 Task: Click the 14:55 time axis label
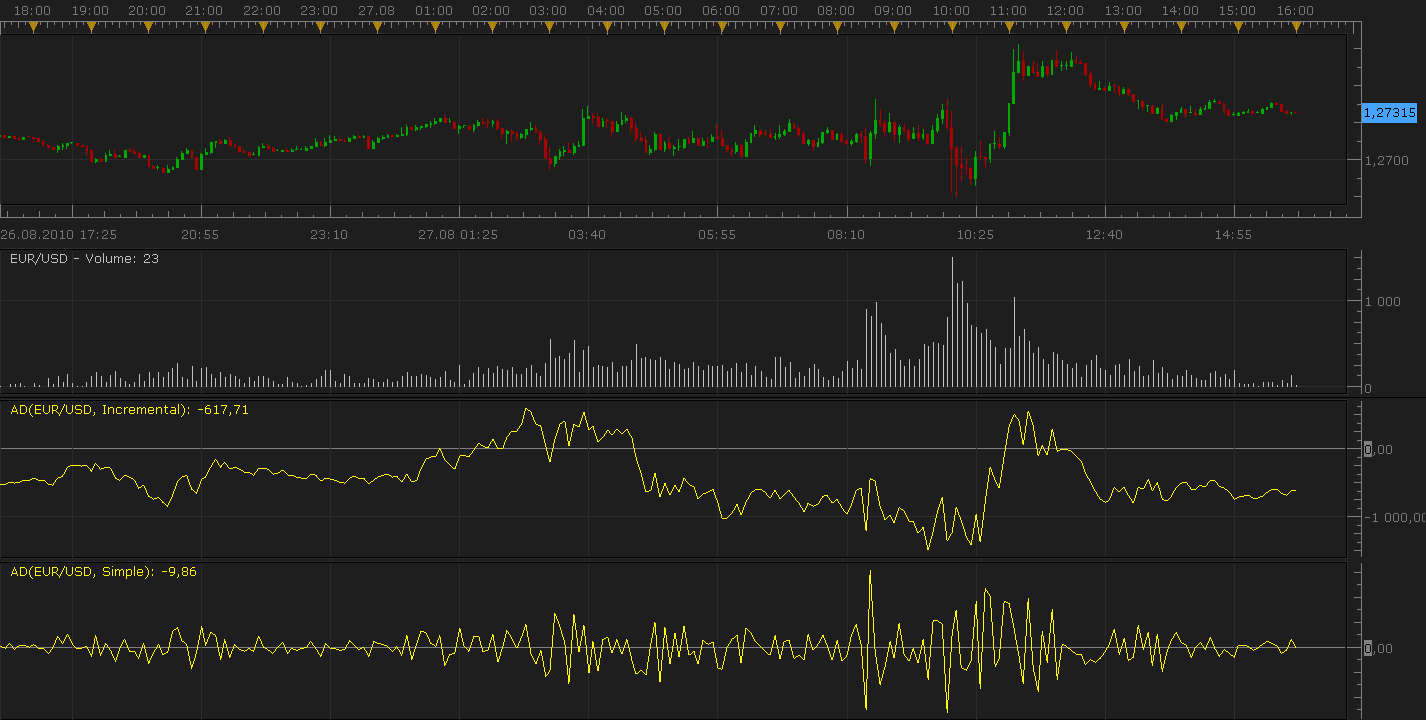click(x=1233, y=235)
